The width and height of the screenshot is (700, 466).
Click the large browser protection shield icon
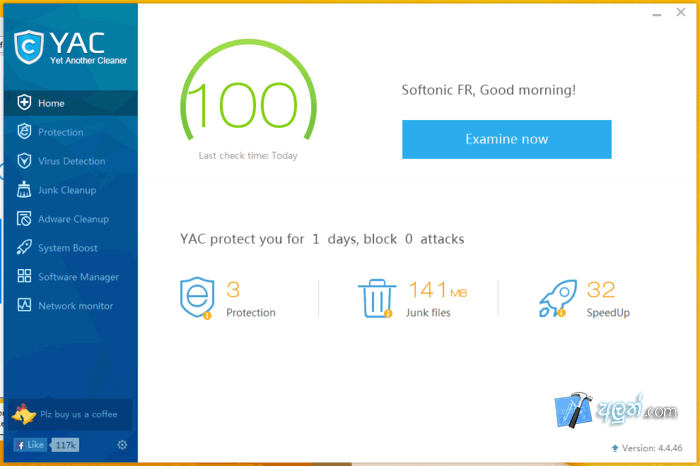tap(197, 298)
